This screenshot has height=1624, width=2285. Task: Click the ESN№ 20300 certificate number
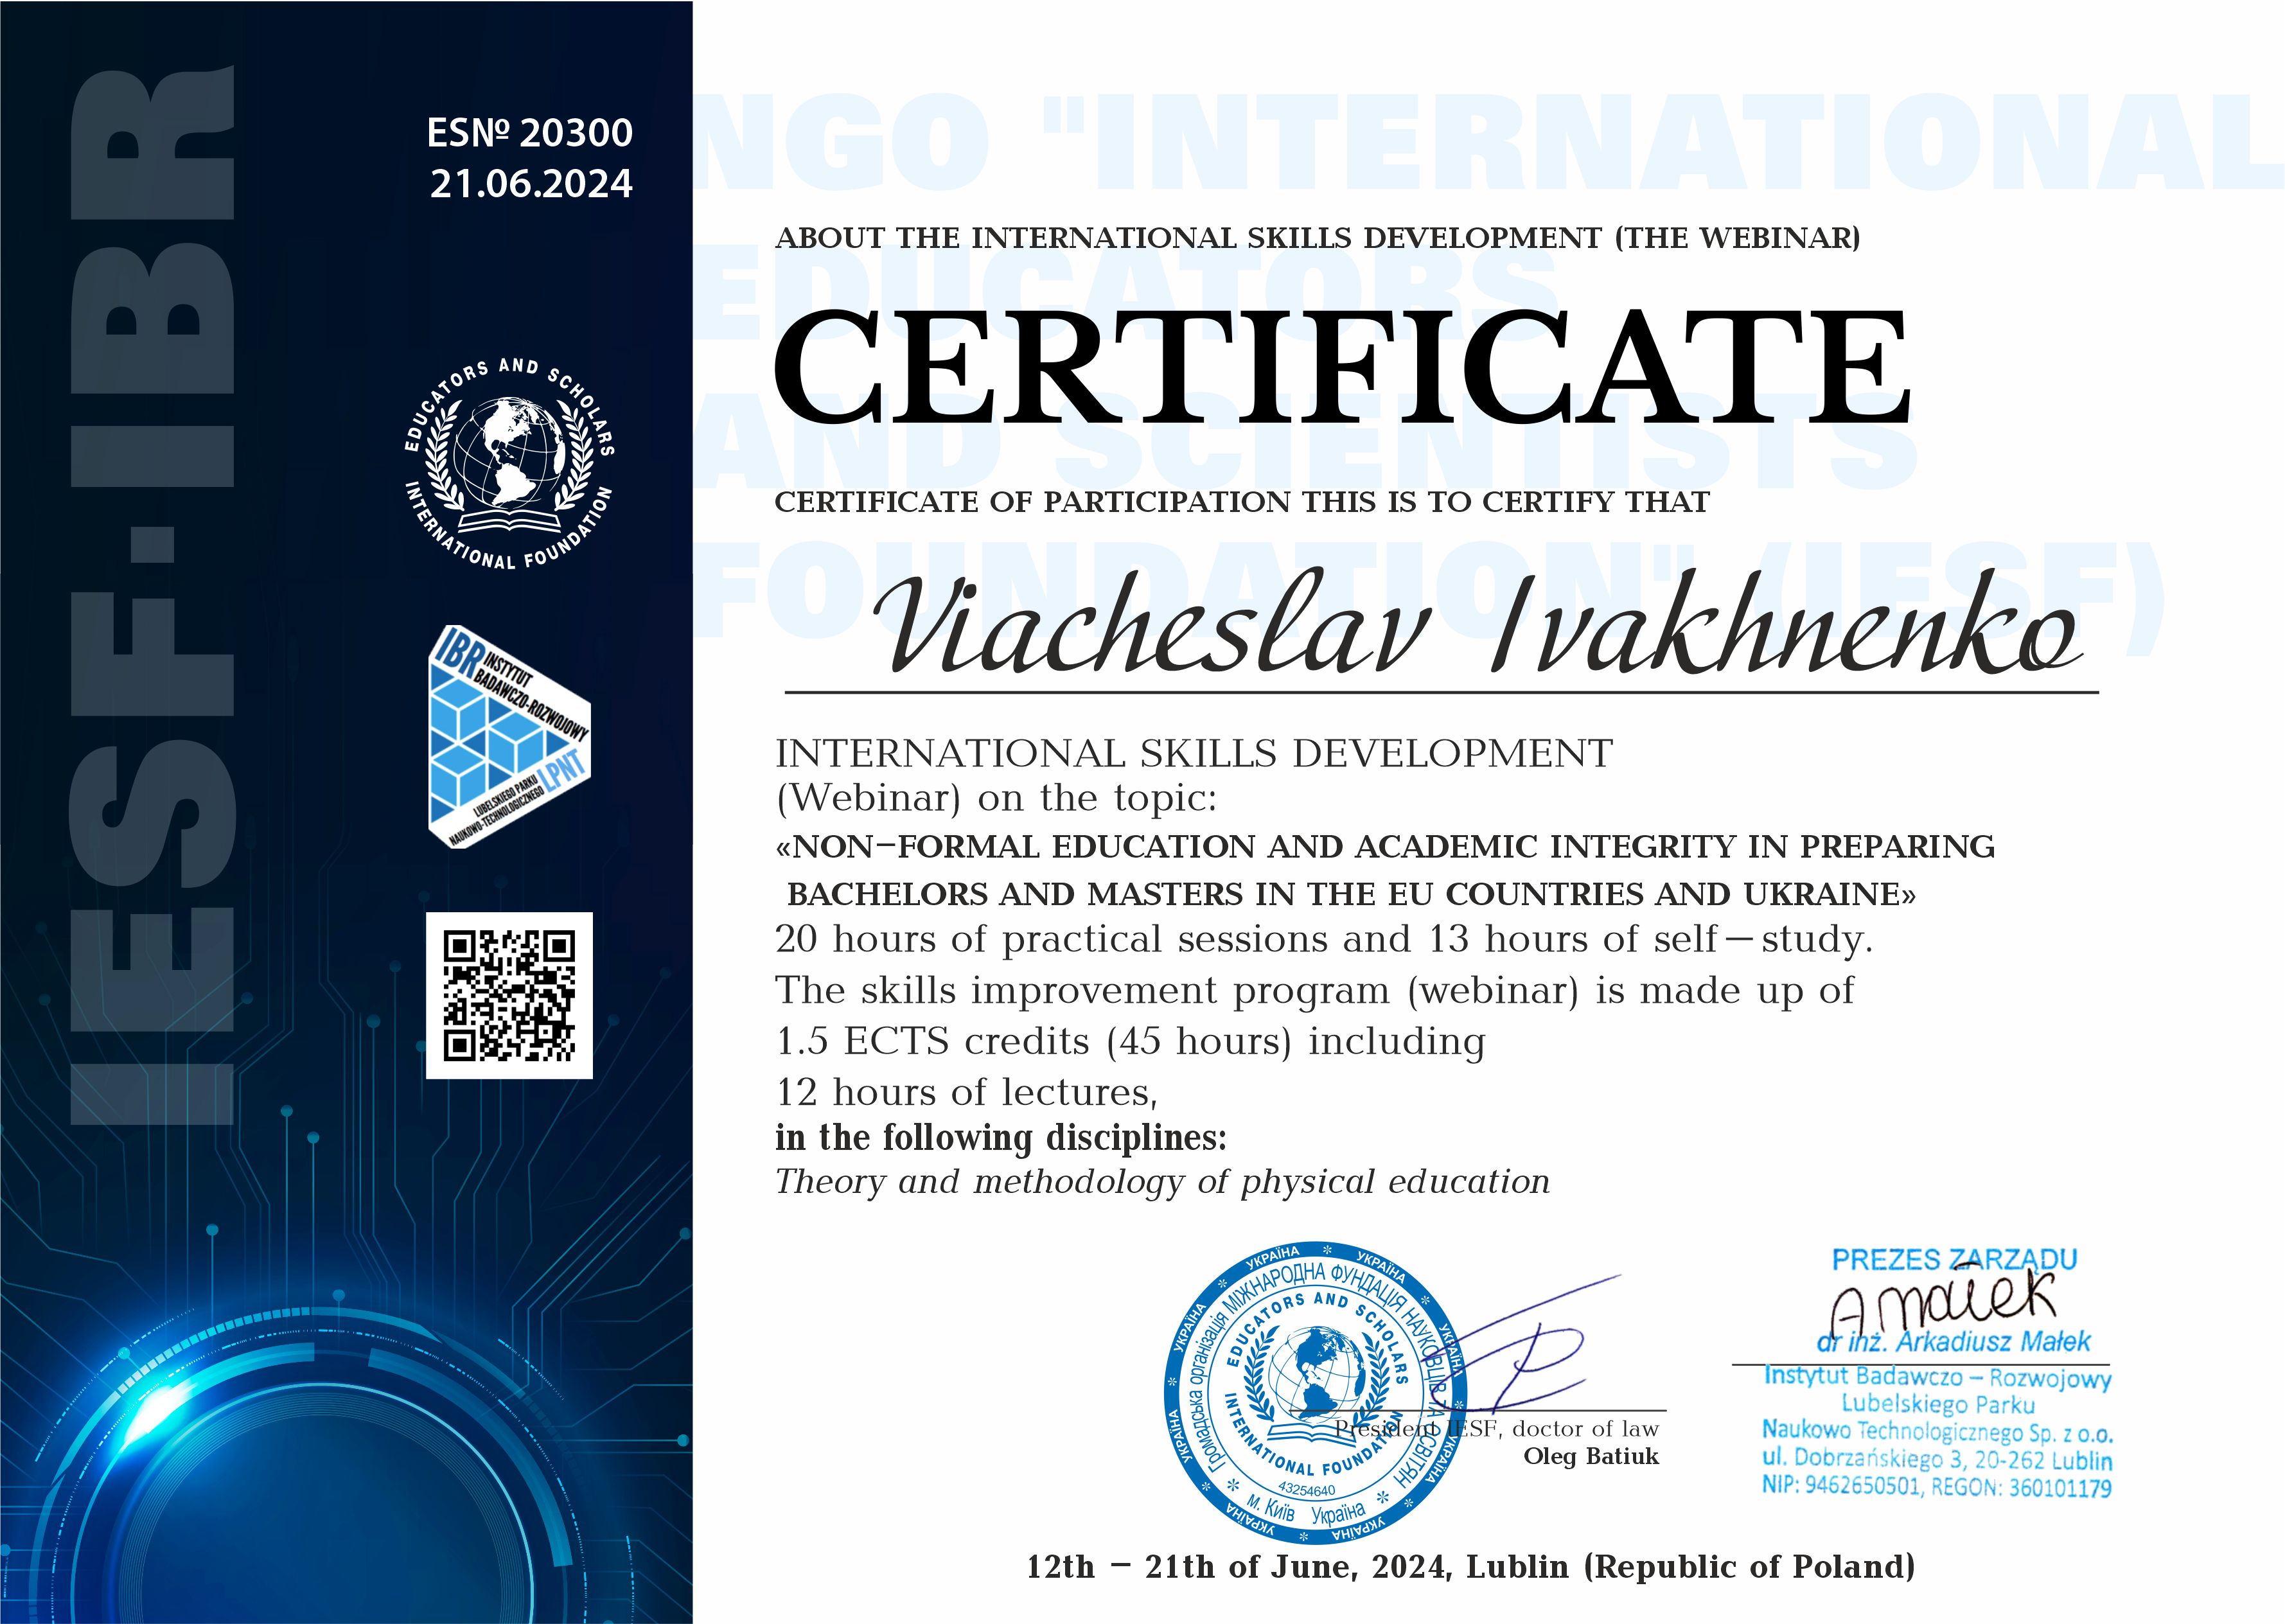point(530,133)
